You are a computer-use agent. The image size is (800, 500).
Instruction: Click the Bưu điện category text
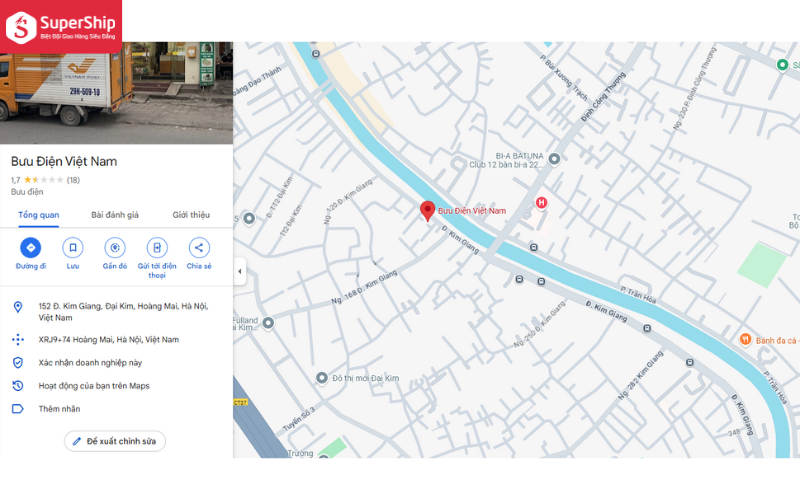point(27,192)
